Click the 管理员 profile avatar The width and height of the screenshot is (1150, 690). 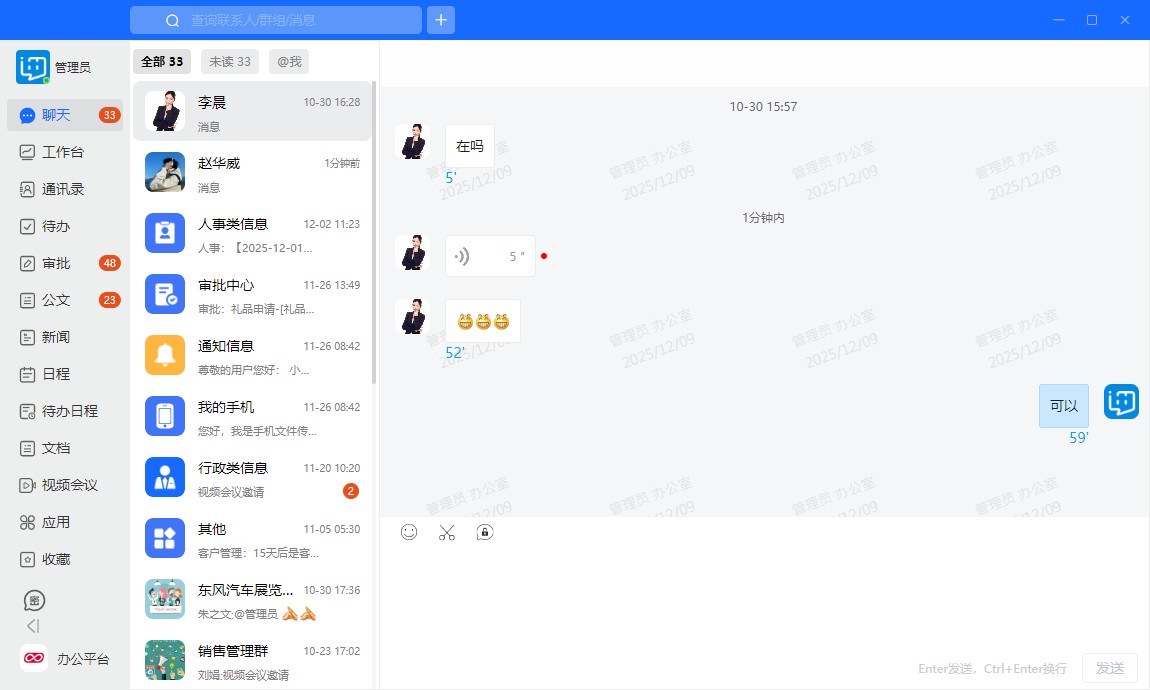(x=33, y=67)
